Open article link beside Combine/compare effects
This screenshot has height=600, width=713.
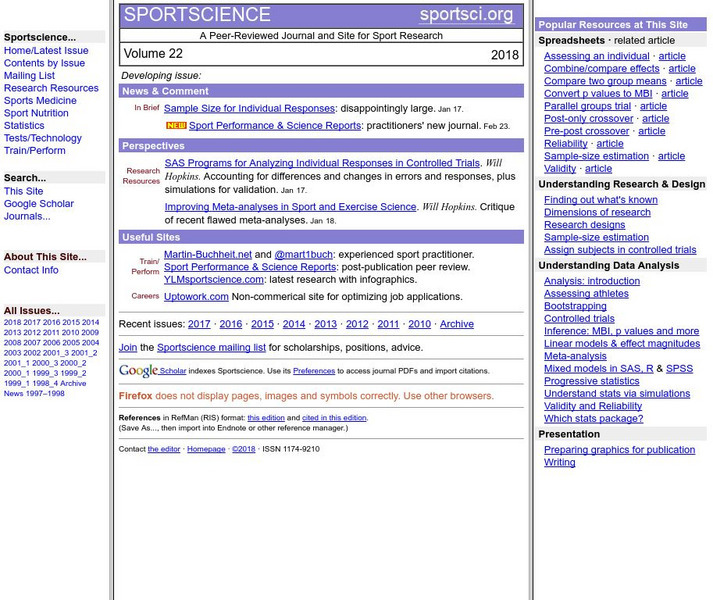click(x=682, y=69)
